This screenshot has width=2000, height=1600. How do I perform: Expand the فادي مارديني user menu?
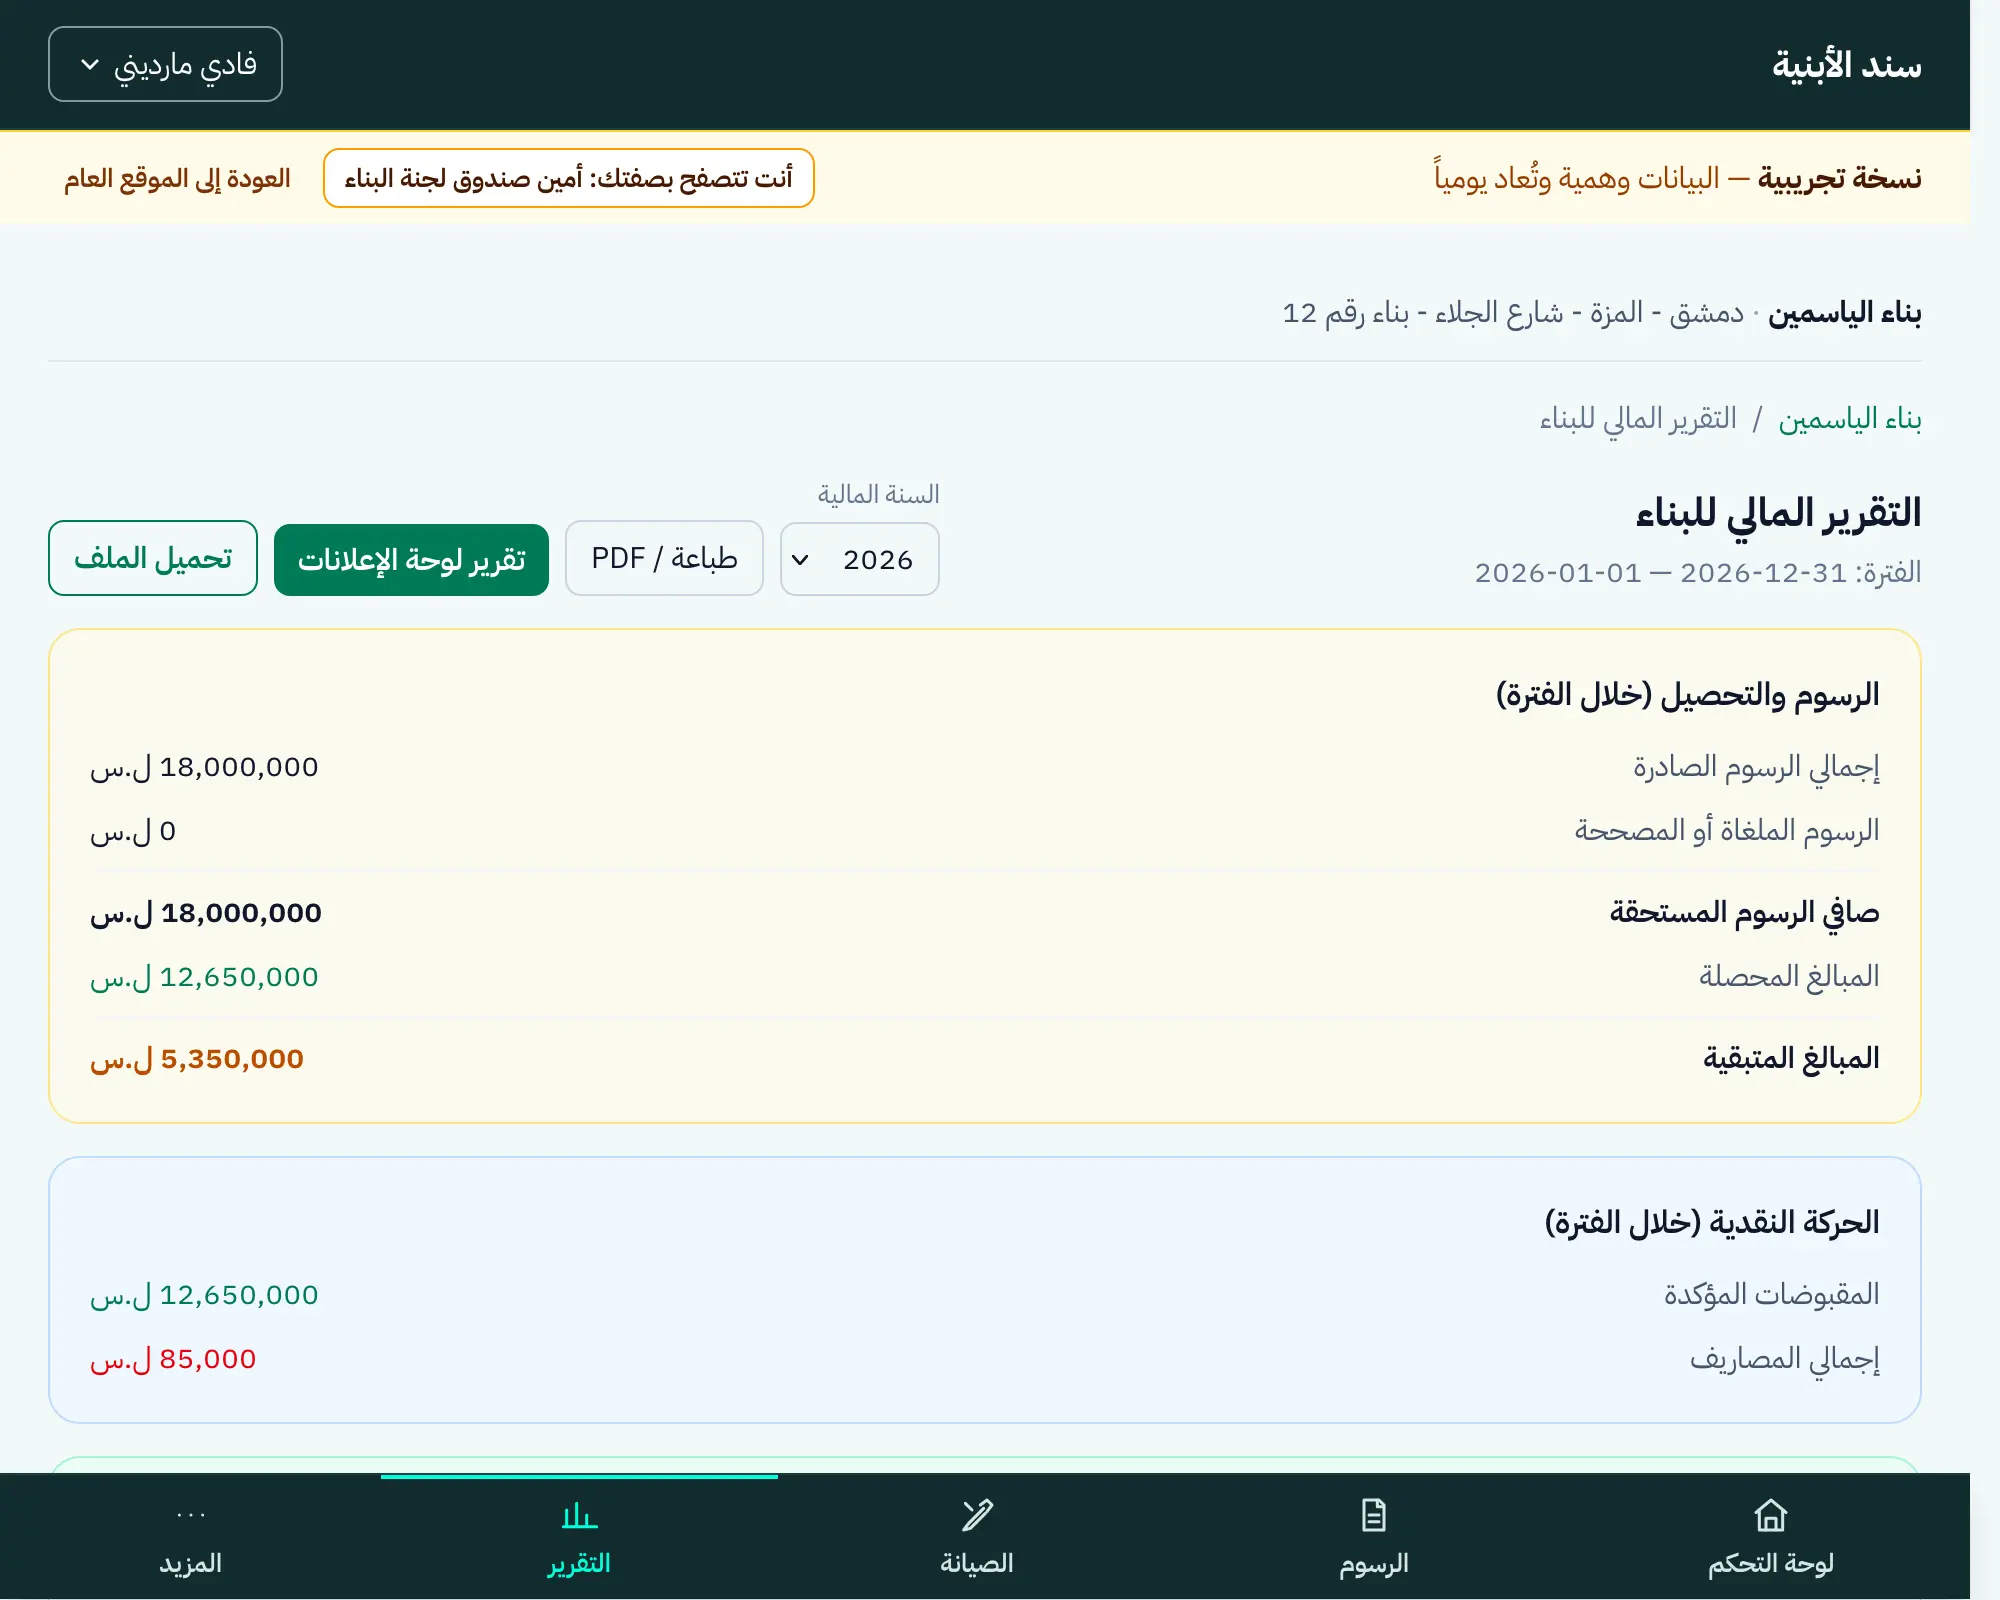coord(165,64)
